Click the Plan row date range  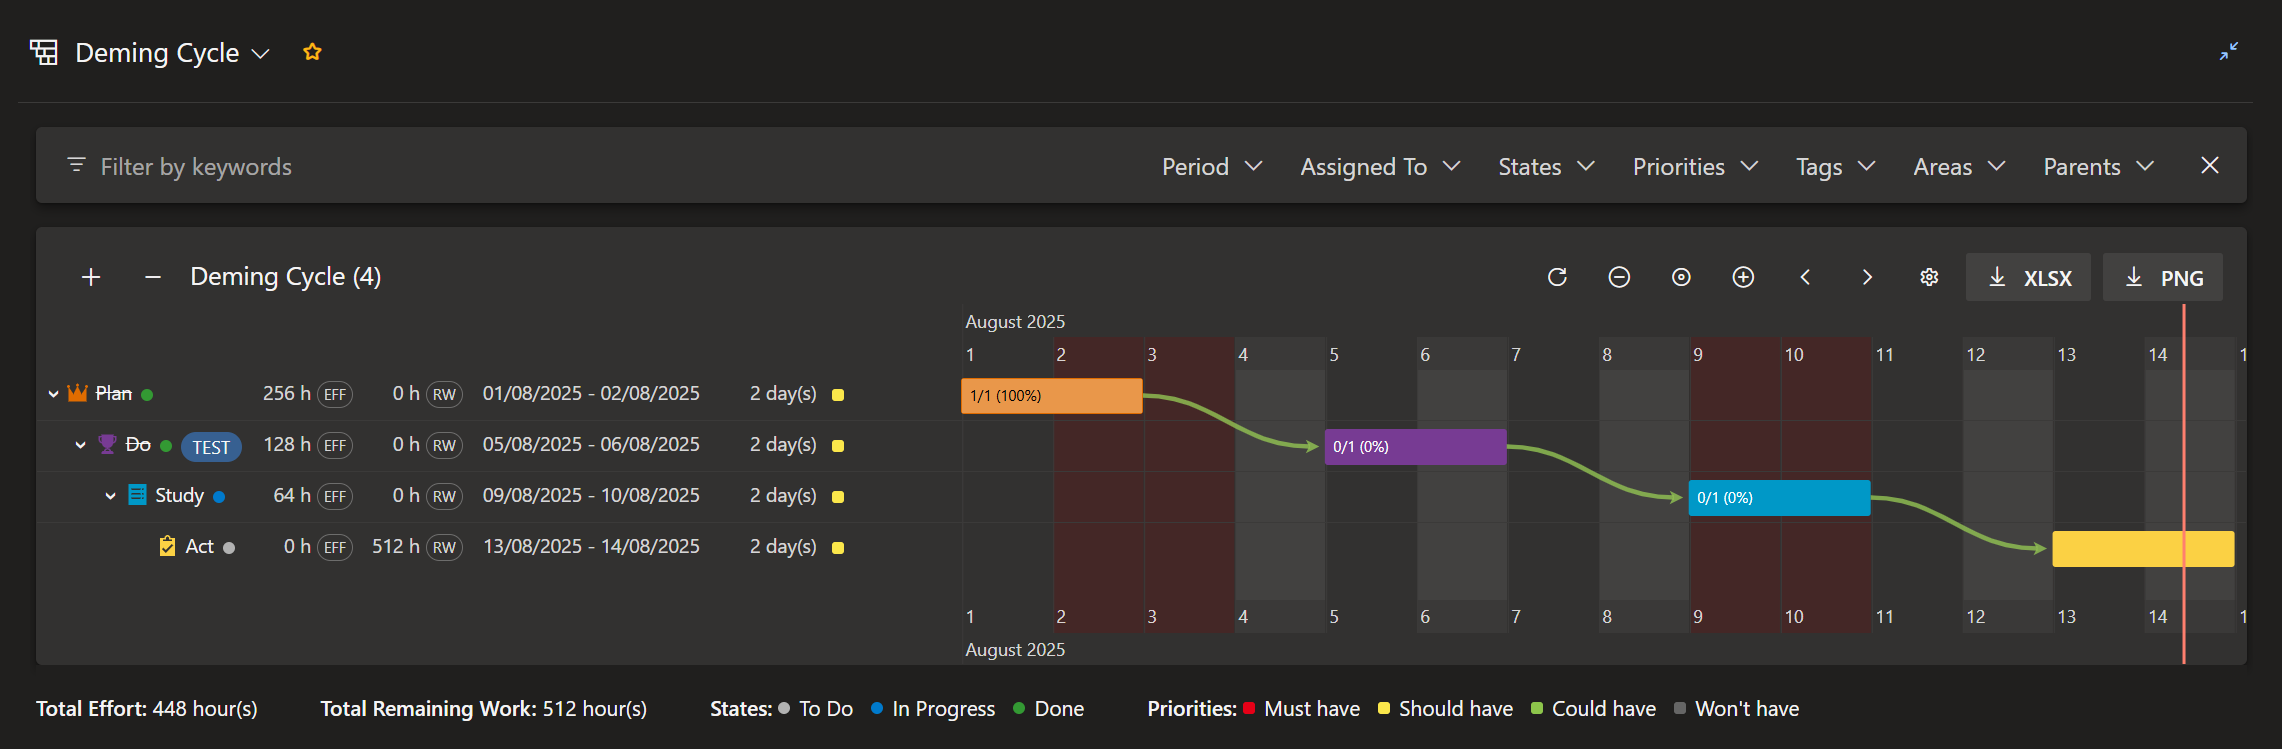click(591, 393)
